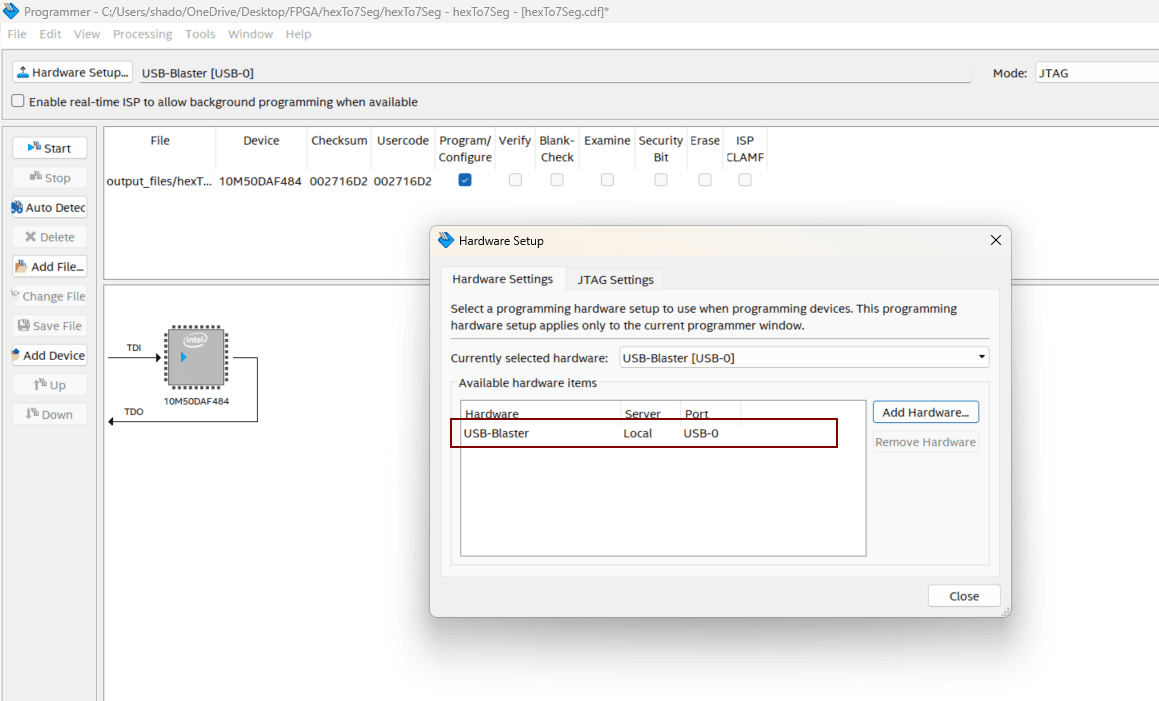Click the Delete button in the sidebar
The height and width of the screenshot is (701, 1159).
(x=50, y=237)
